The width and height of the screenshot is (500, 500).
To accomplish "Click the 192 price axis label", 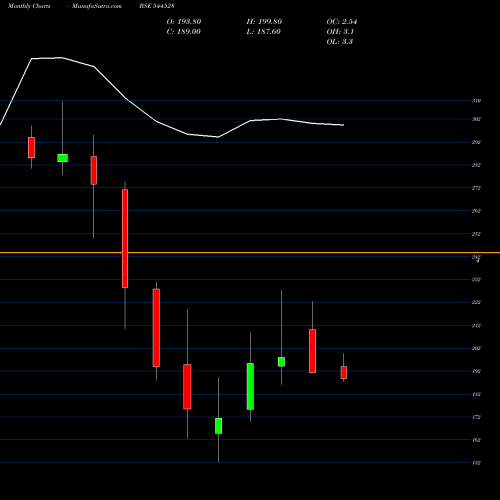I will (x=476, y=371).
